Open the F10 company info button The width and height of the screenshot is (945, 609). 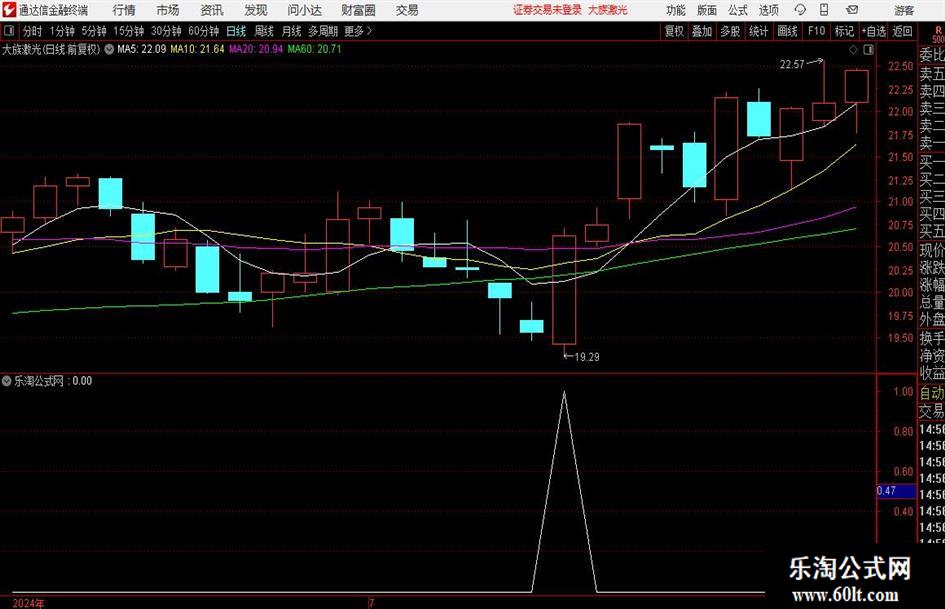(x=817, y=31)
